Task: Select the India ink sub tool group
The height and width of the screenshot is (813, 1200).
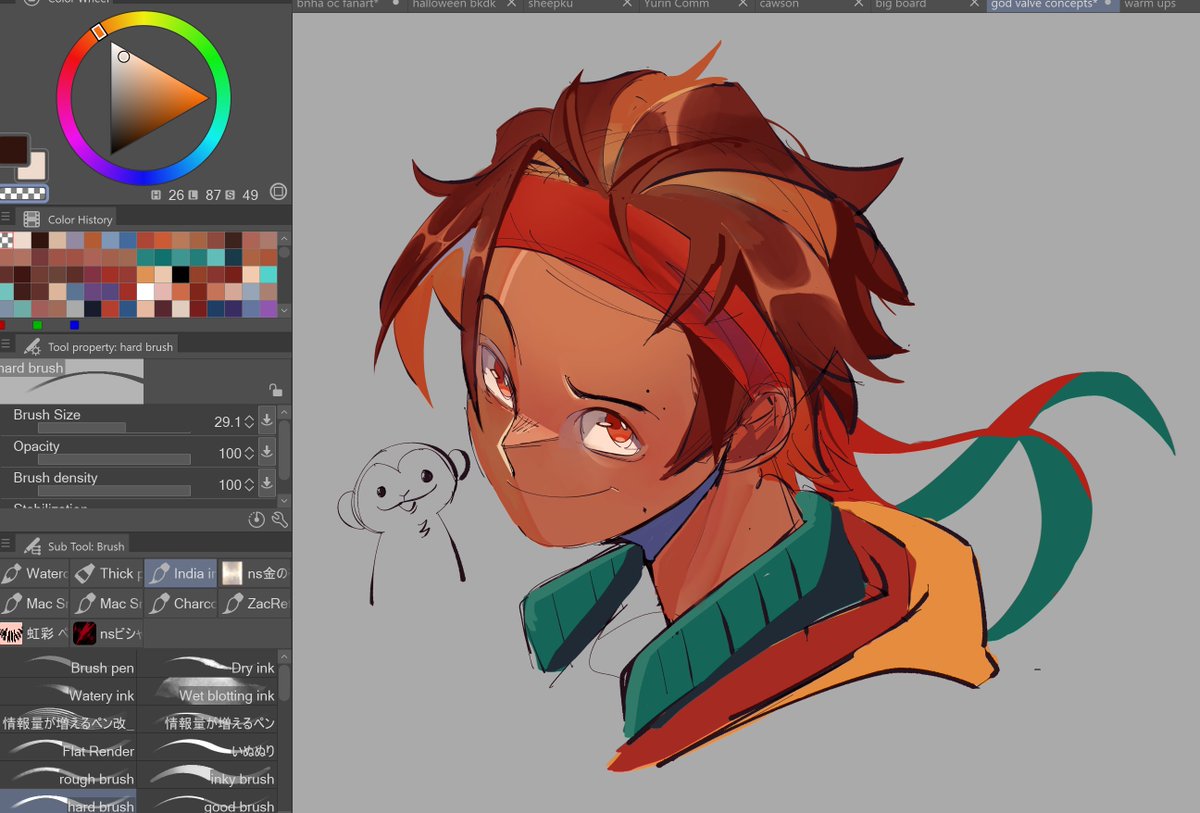Action: coord(181,573)
